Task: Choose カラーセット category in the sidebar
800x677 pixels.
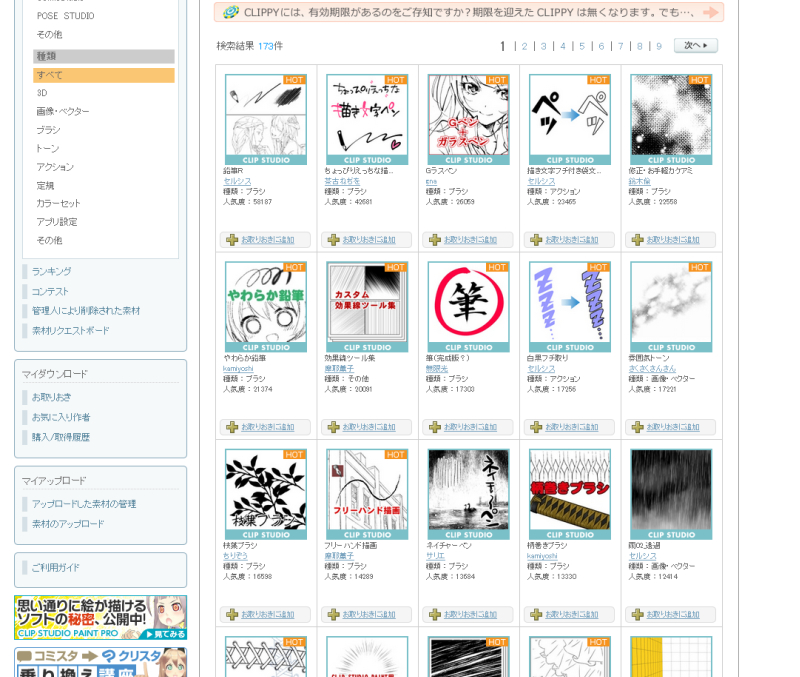Action: click(58, 203)
